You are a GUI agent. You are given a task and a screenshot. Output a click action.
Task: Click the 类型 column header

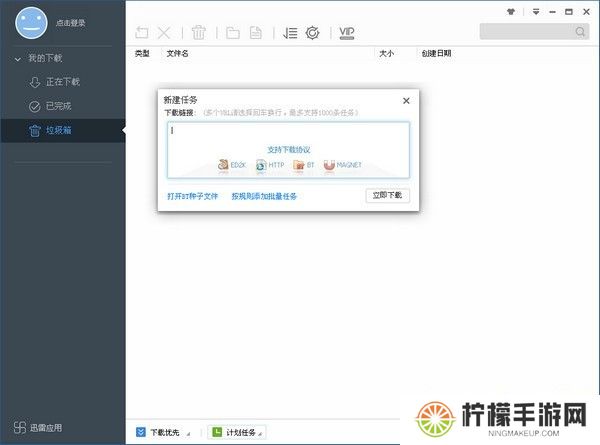click(x=142, y=54)
